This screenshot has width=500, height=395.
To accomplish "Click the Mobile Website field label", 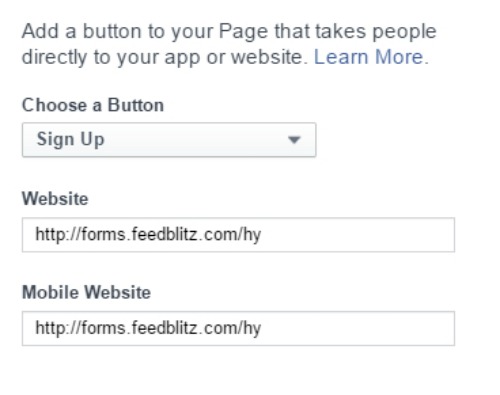I will pos(86,293).
